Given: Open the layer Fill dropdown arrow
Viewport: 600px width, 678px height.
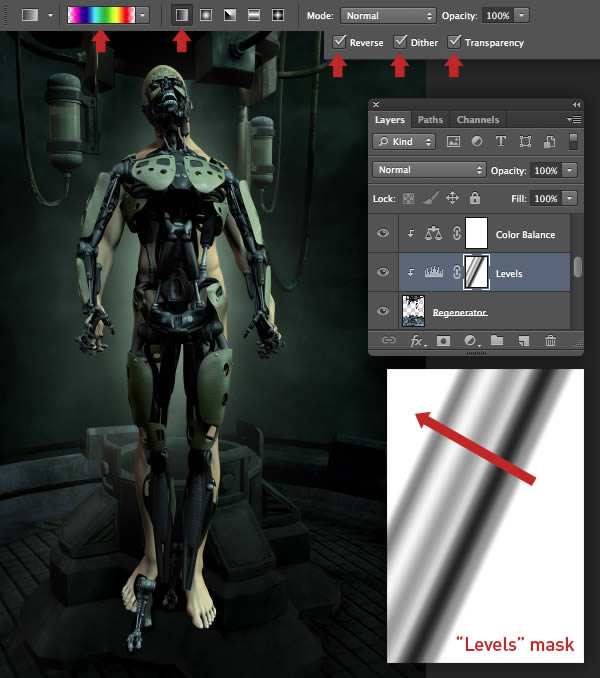Looking at the screenshot, I should tap(570, 198).
